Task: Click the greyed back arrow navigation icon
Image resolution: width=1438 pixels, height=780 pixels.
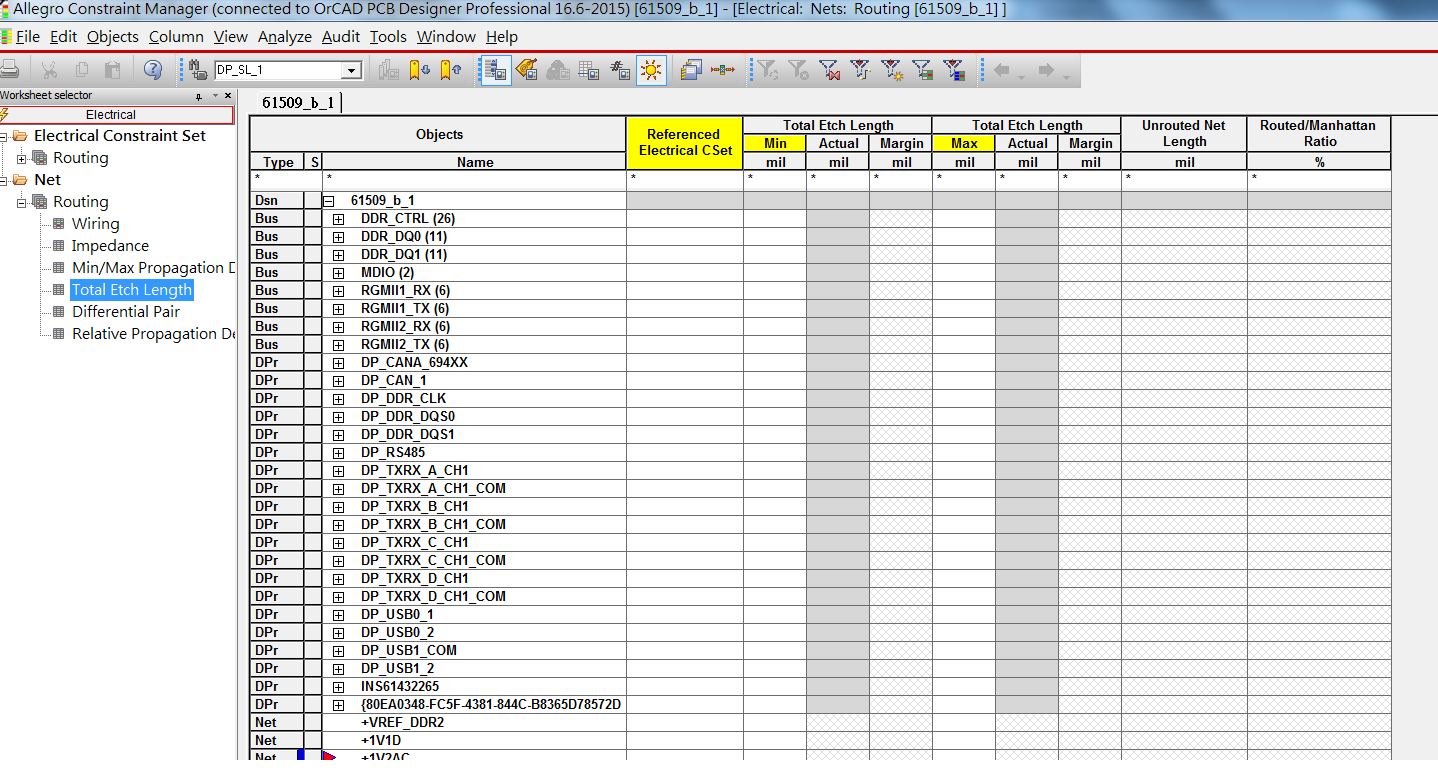Action: pyautogui.click(x=1002, y=70)
